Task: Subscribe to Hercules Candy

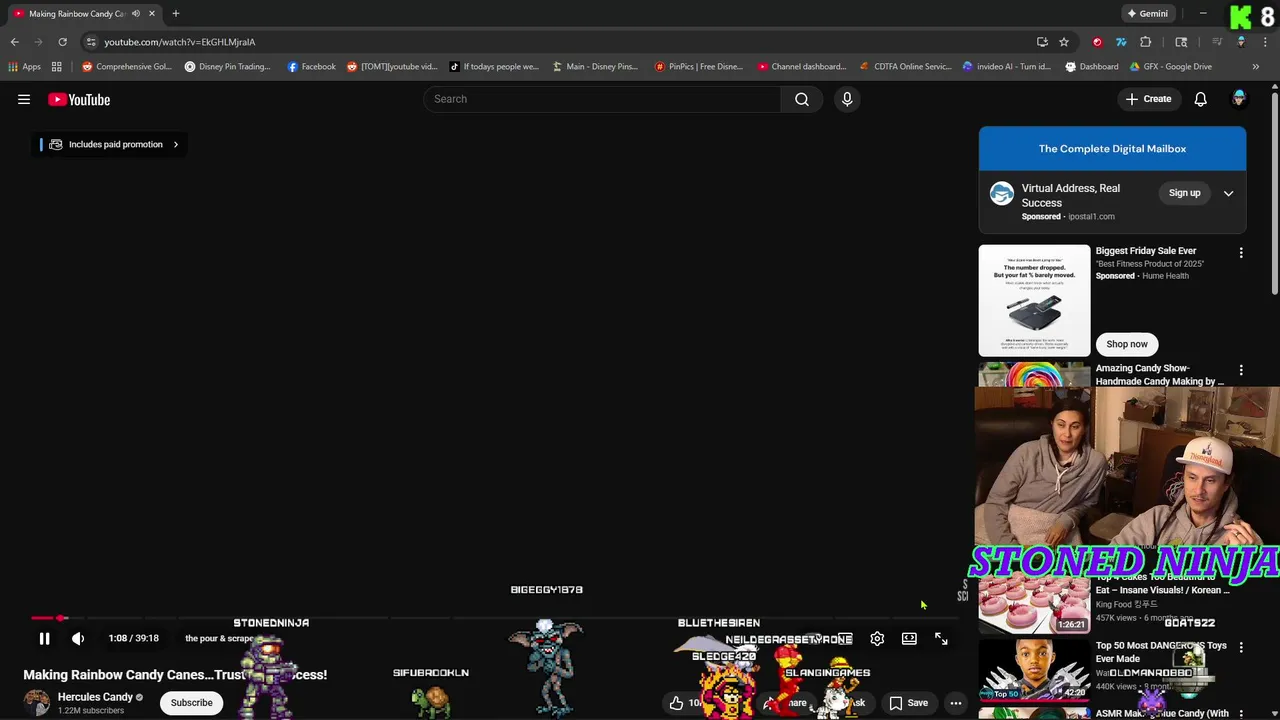Action: (191, 703)
